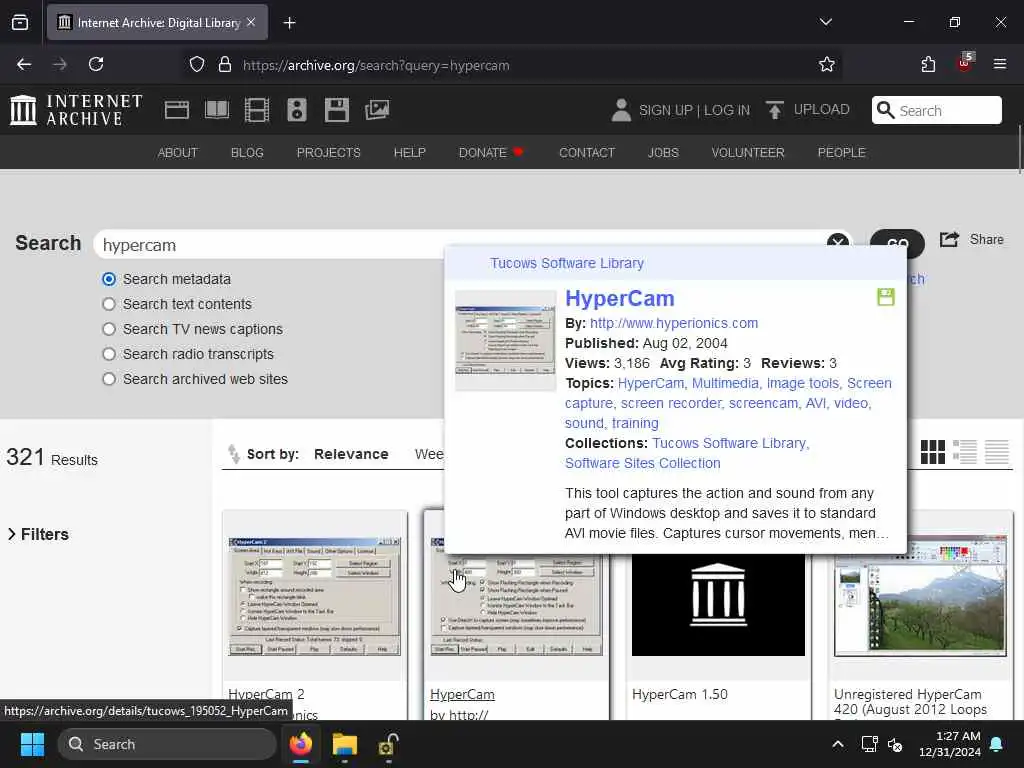Switch to tile grid view

point(933,452)
